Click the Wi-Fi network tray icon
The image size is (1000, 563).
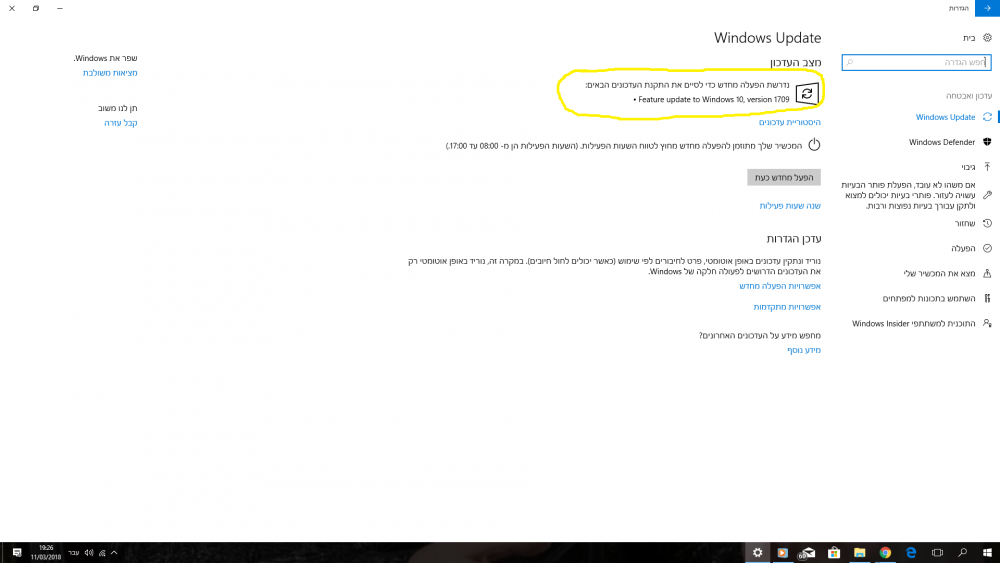tap(102, 553)
